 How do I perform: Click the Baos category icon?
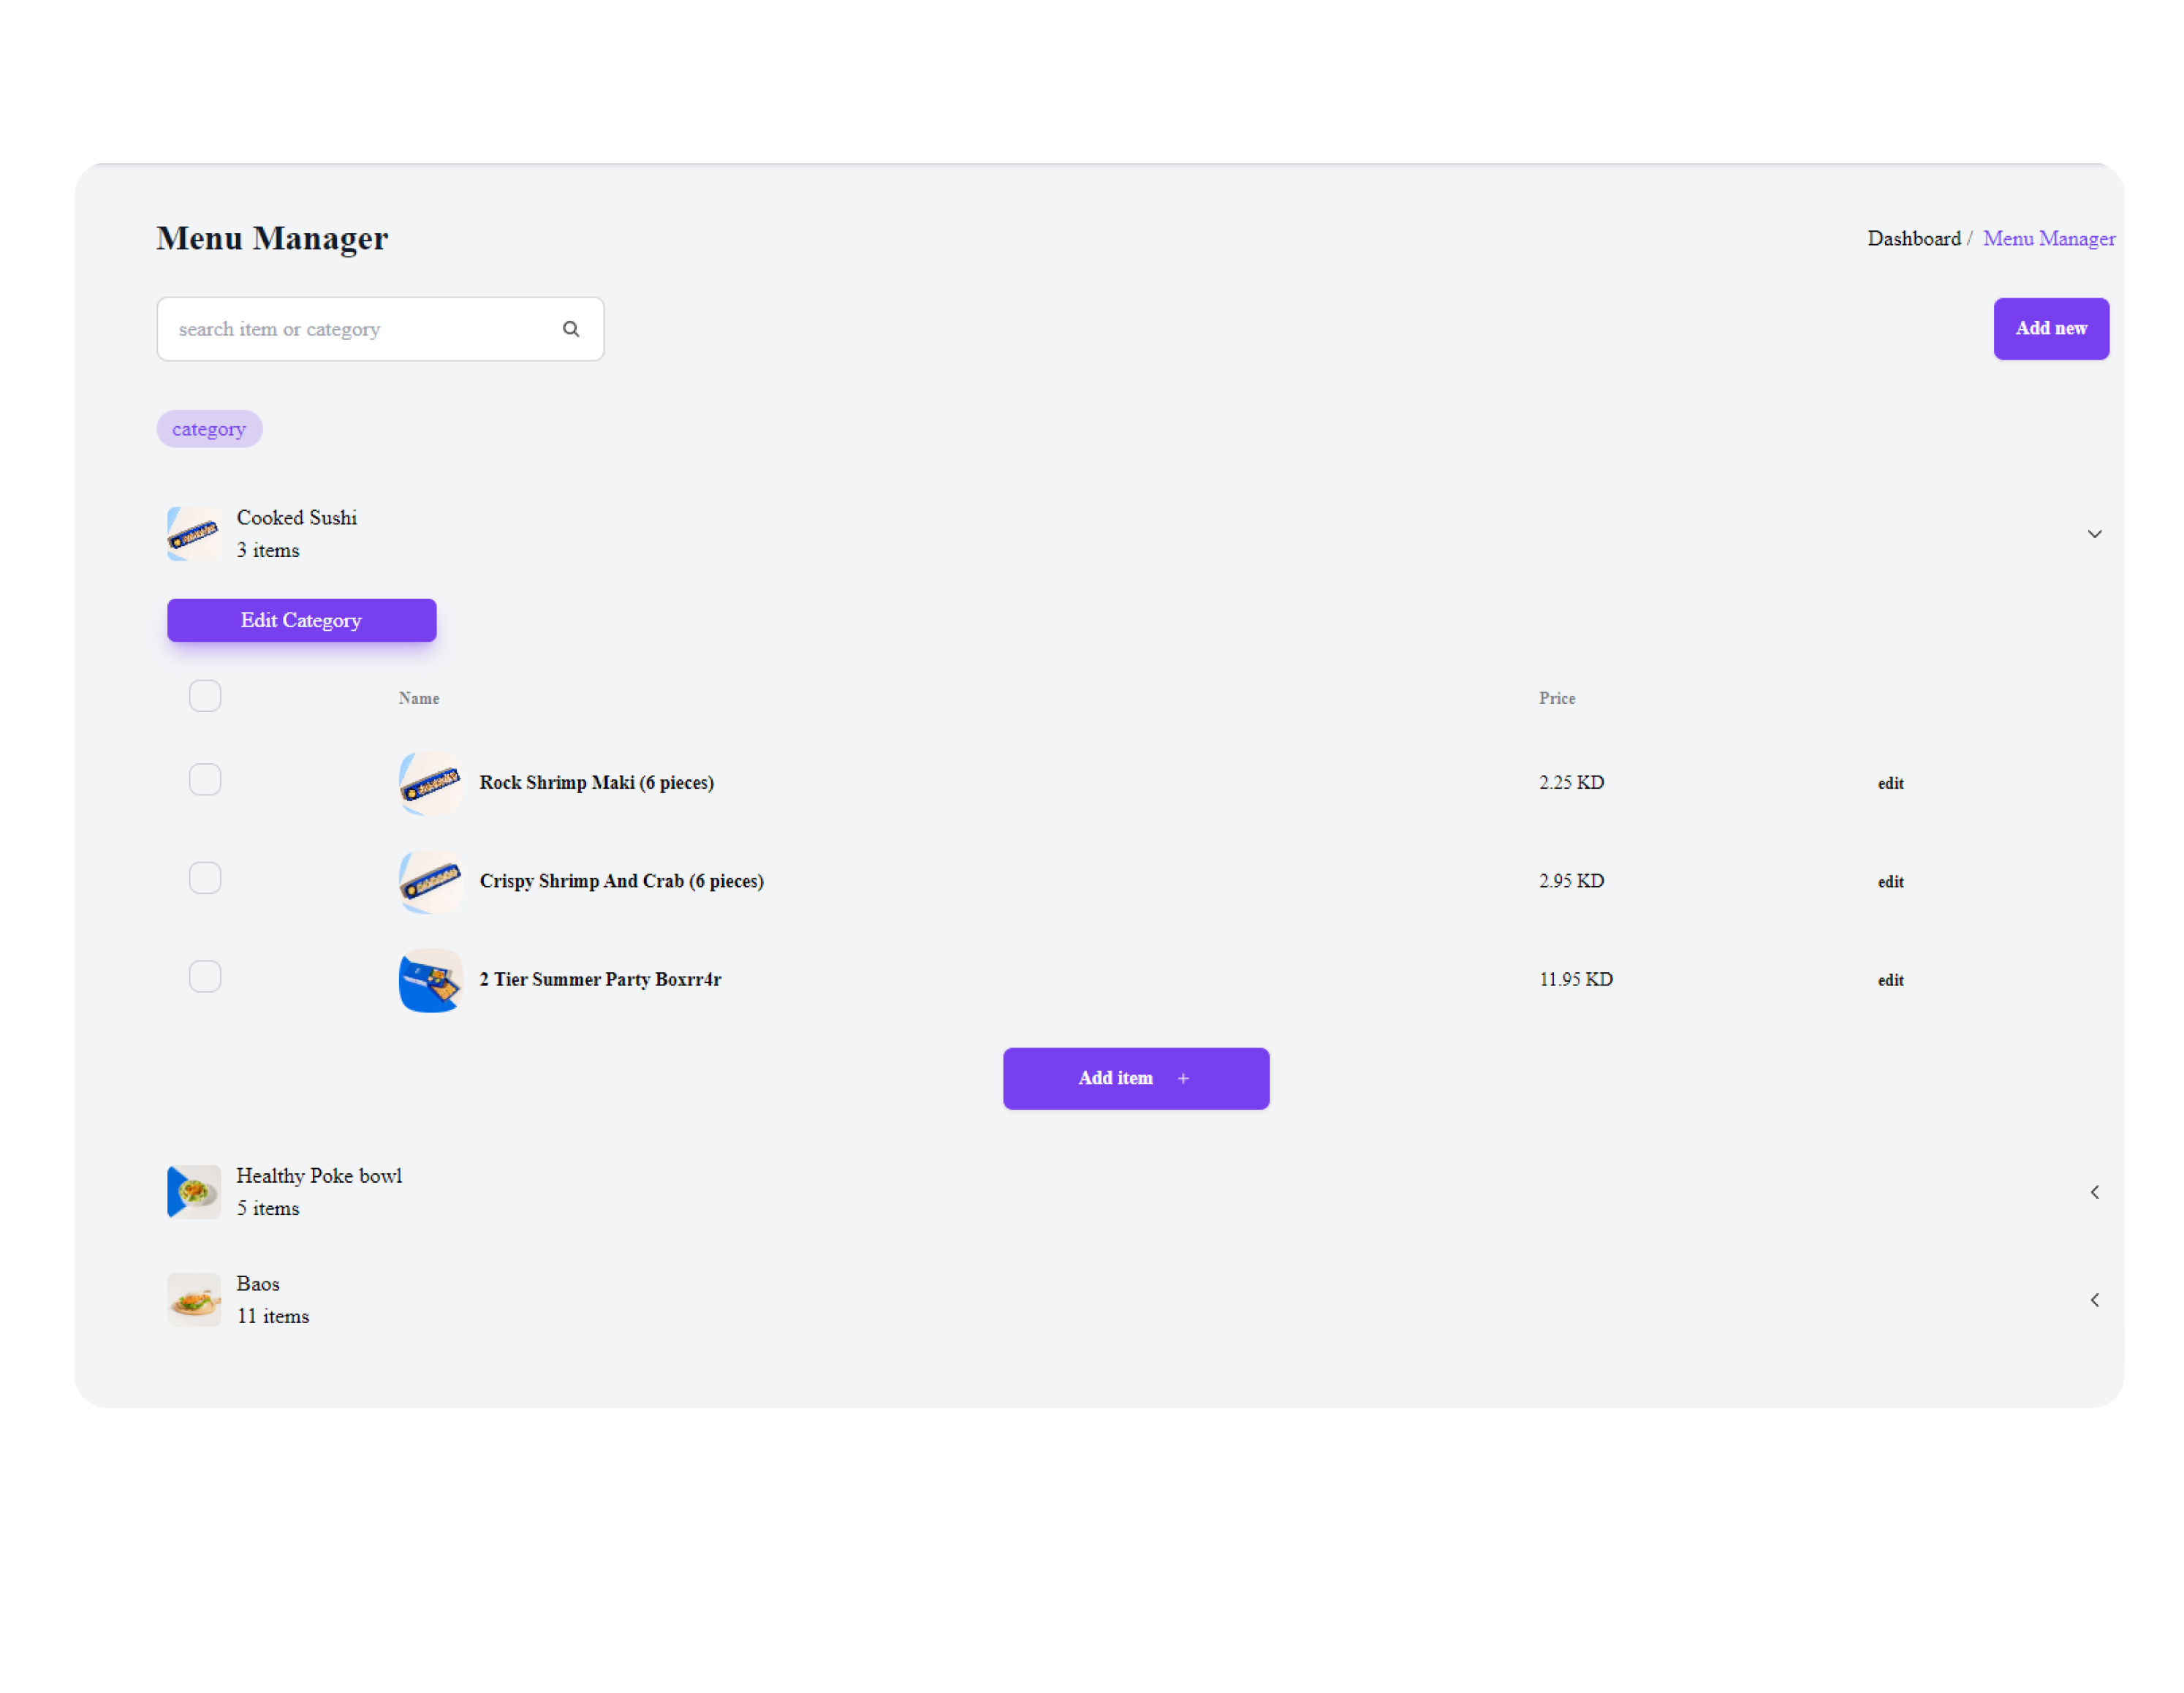click(193, 1300)
